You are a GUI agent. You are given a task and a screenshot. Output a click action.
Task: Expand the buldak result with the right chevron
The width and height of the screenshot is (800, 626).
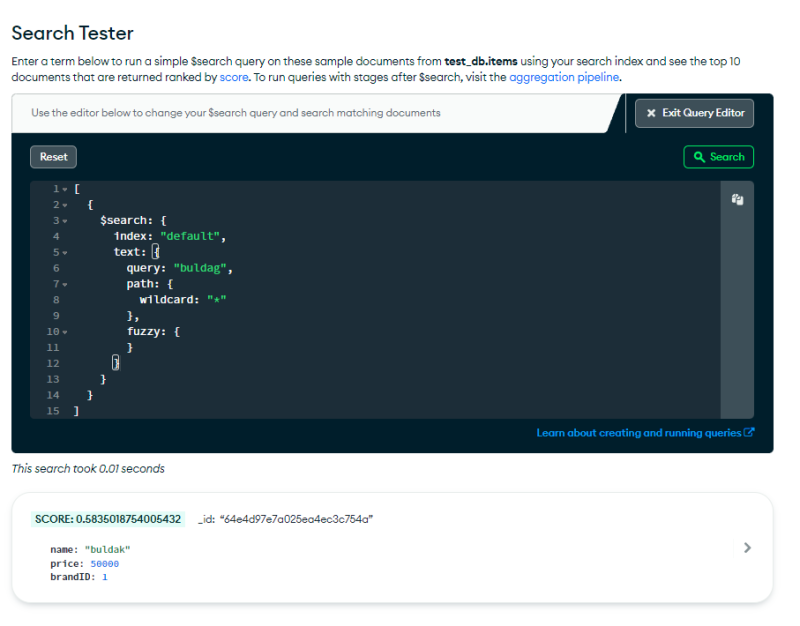[747, 548]
